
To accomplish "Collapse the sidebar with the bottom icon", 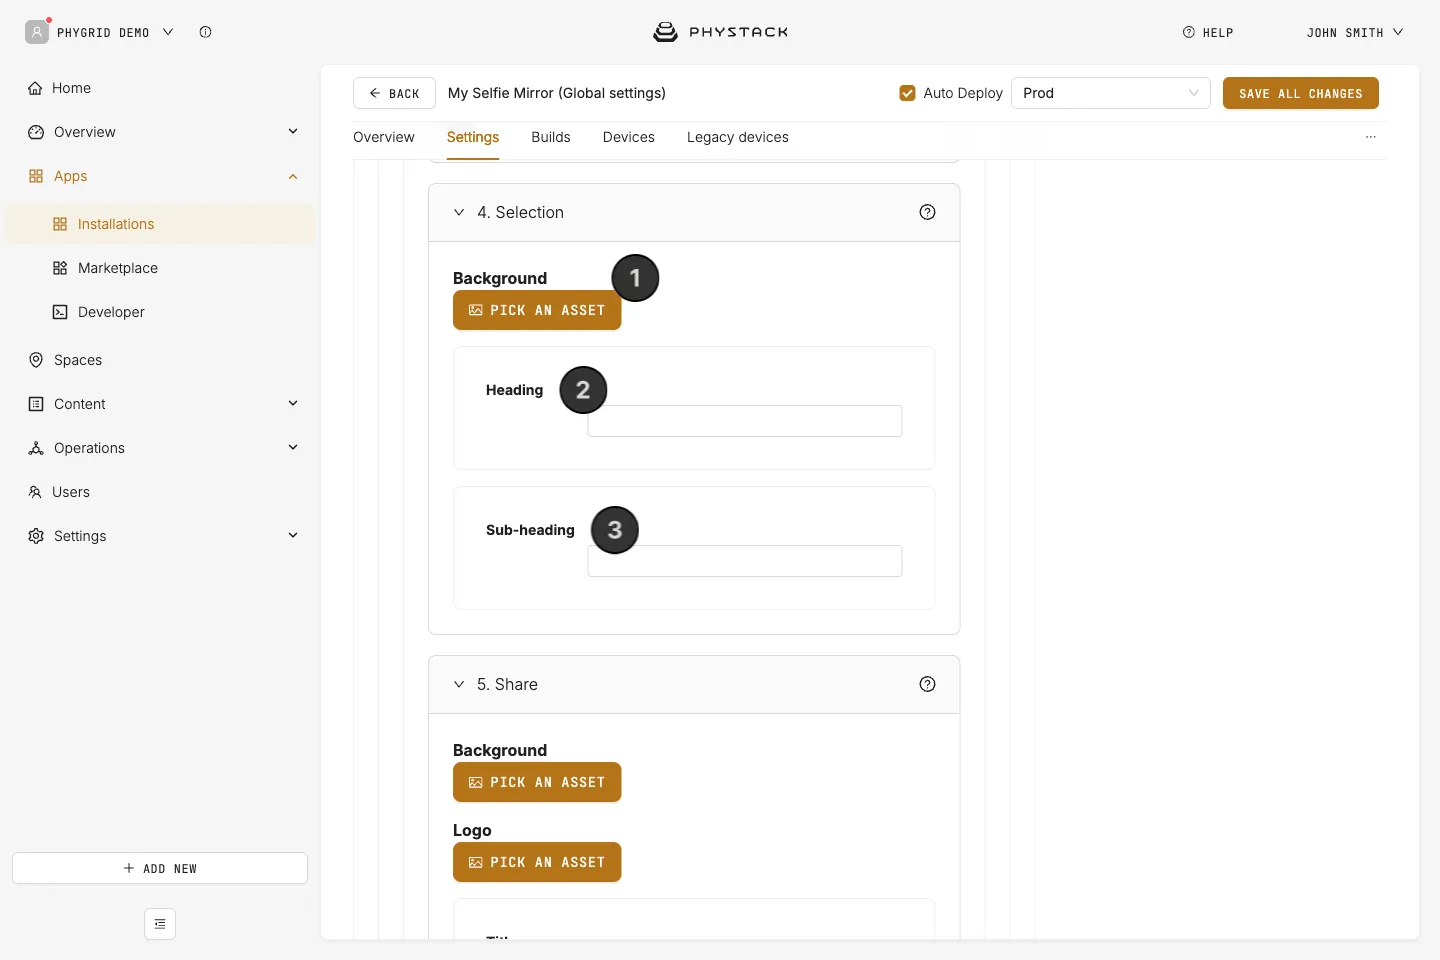I will (x=160, y=924).
